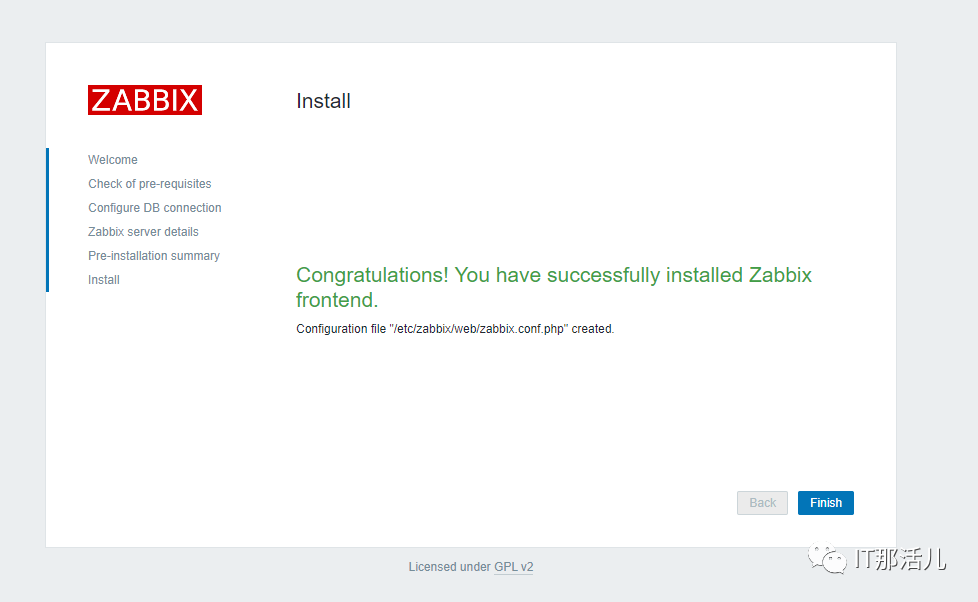Click the word created after file path
This screenshot has height=602, width=978.
[593, 329]
